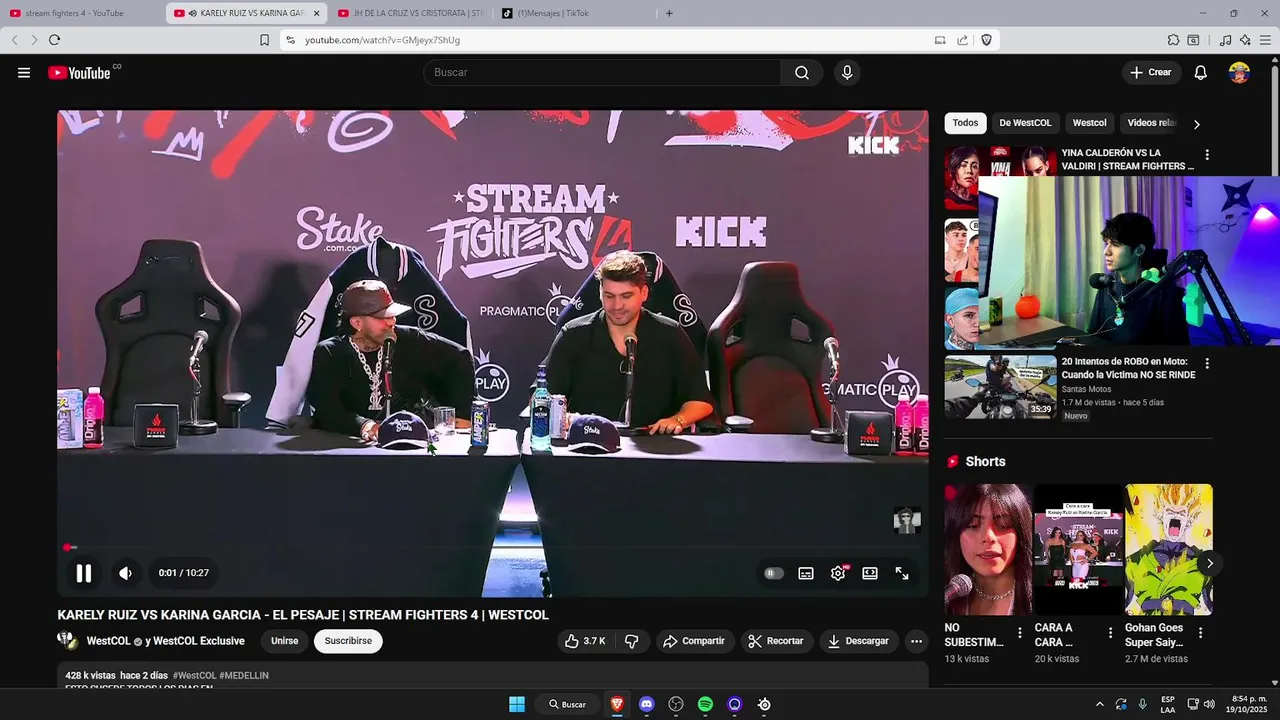Subscribe using the Suscribirse button
The width and height of the screenshot is (1280, 720).
[348, 641]
